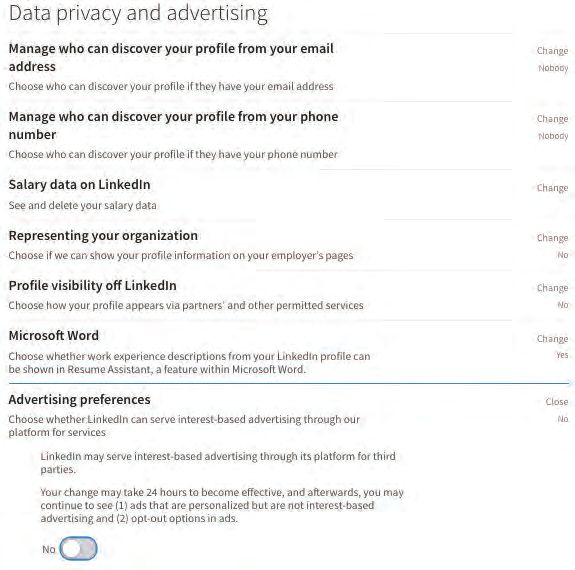Click the Yes value for Microsoft Word

point(562,355)
